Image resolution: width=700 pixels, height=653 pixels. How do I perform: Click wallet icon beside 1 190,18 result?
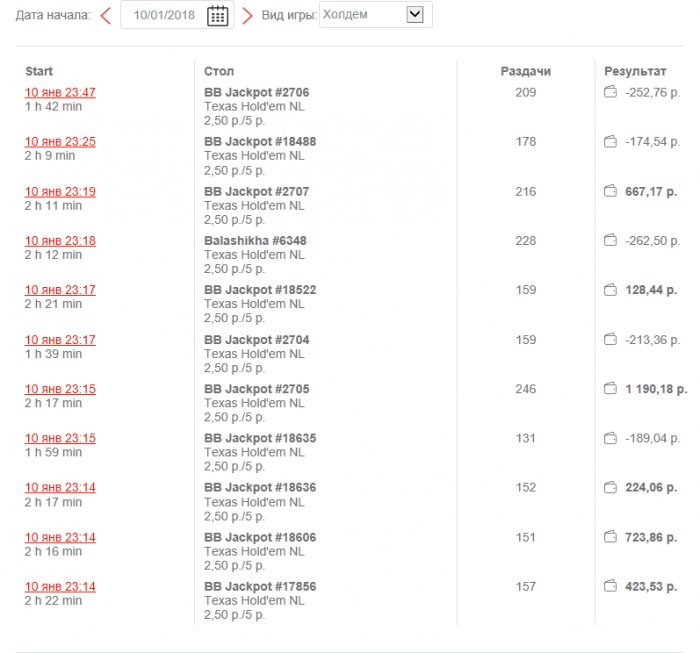[610, 389]
